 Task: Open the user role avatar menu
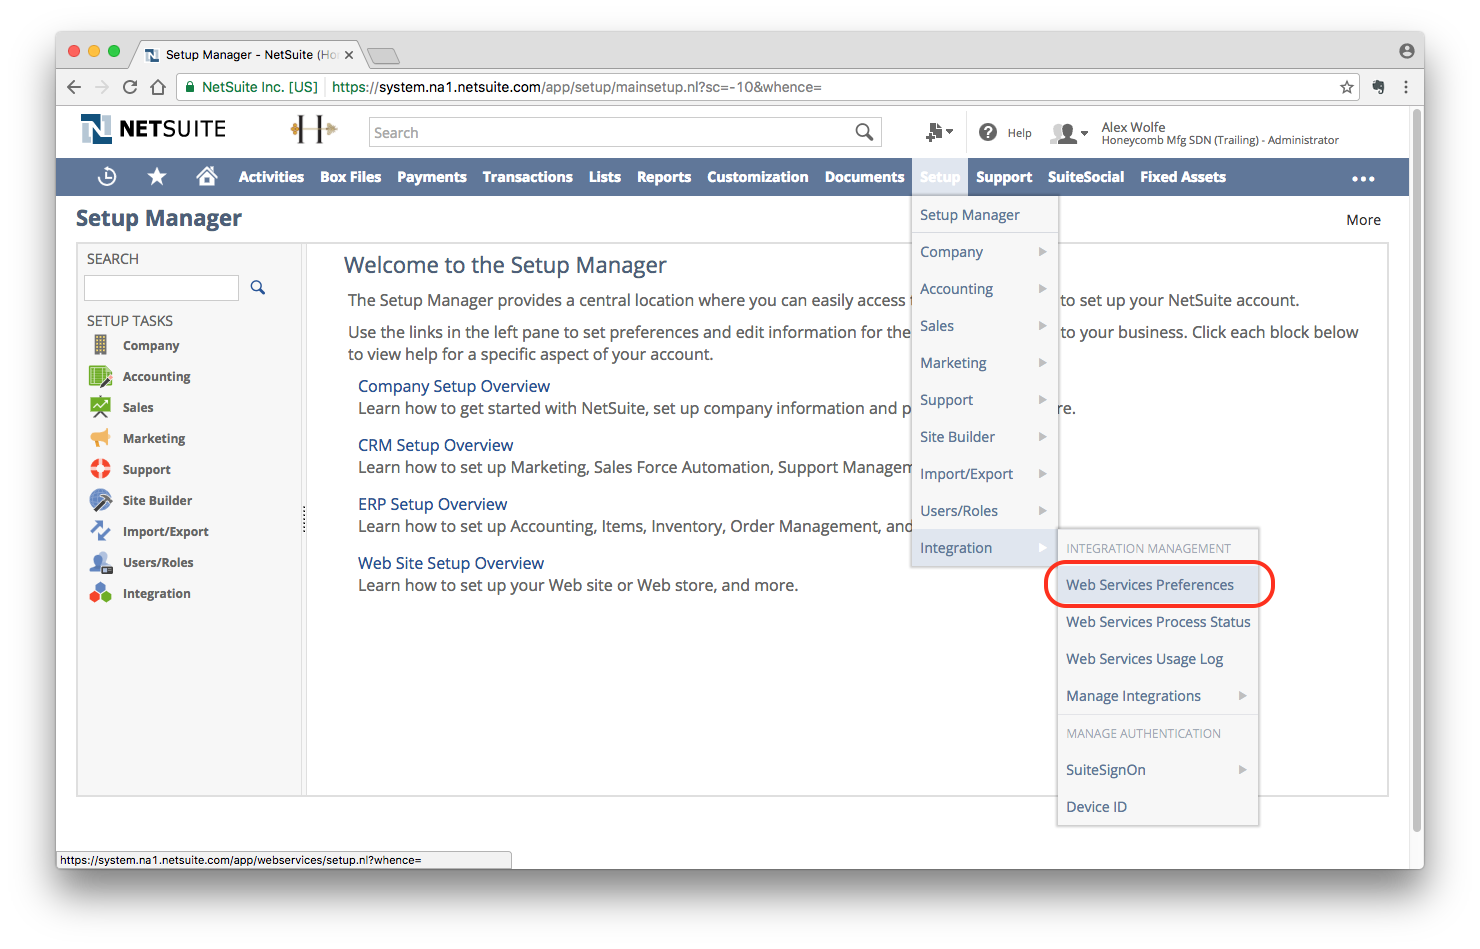click(x=1069, y=133)
